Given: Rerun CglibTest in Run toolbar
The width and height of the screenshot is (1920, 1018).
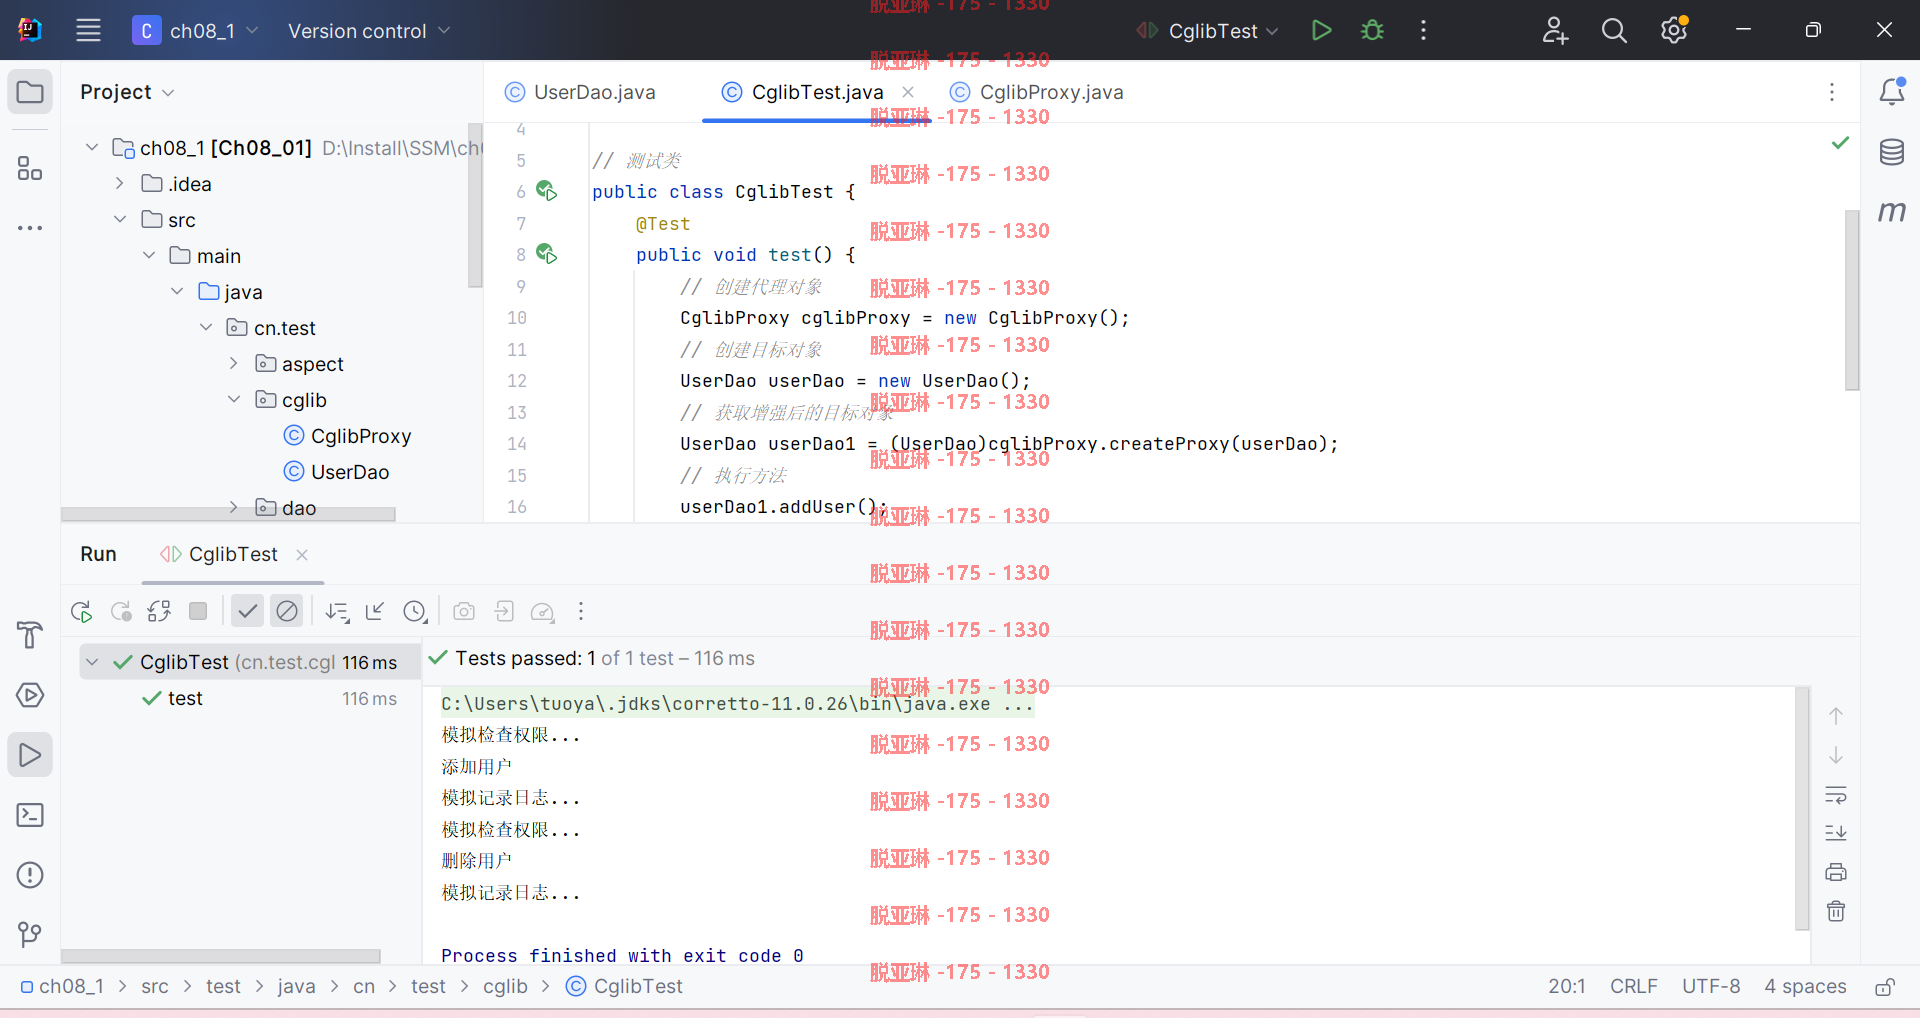Looking at the screenshot, I should pos(82,611).
